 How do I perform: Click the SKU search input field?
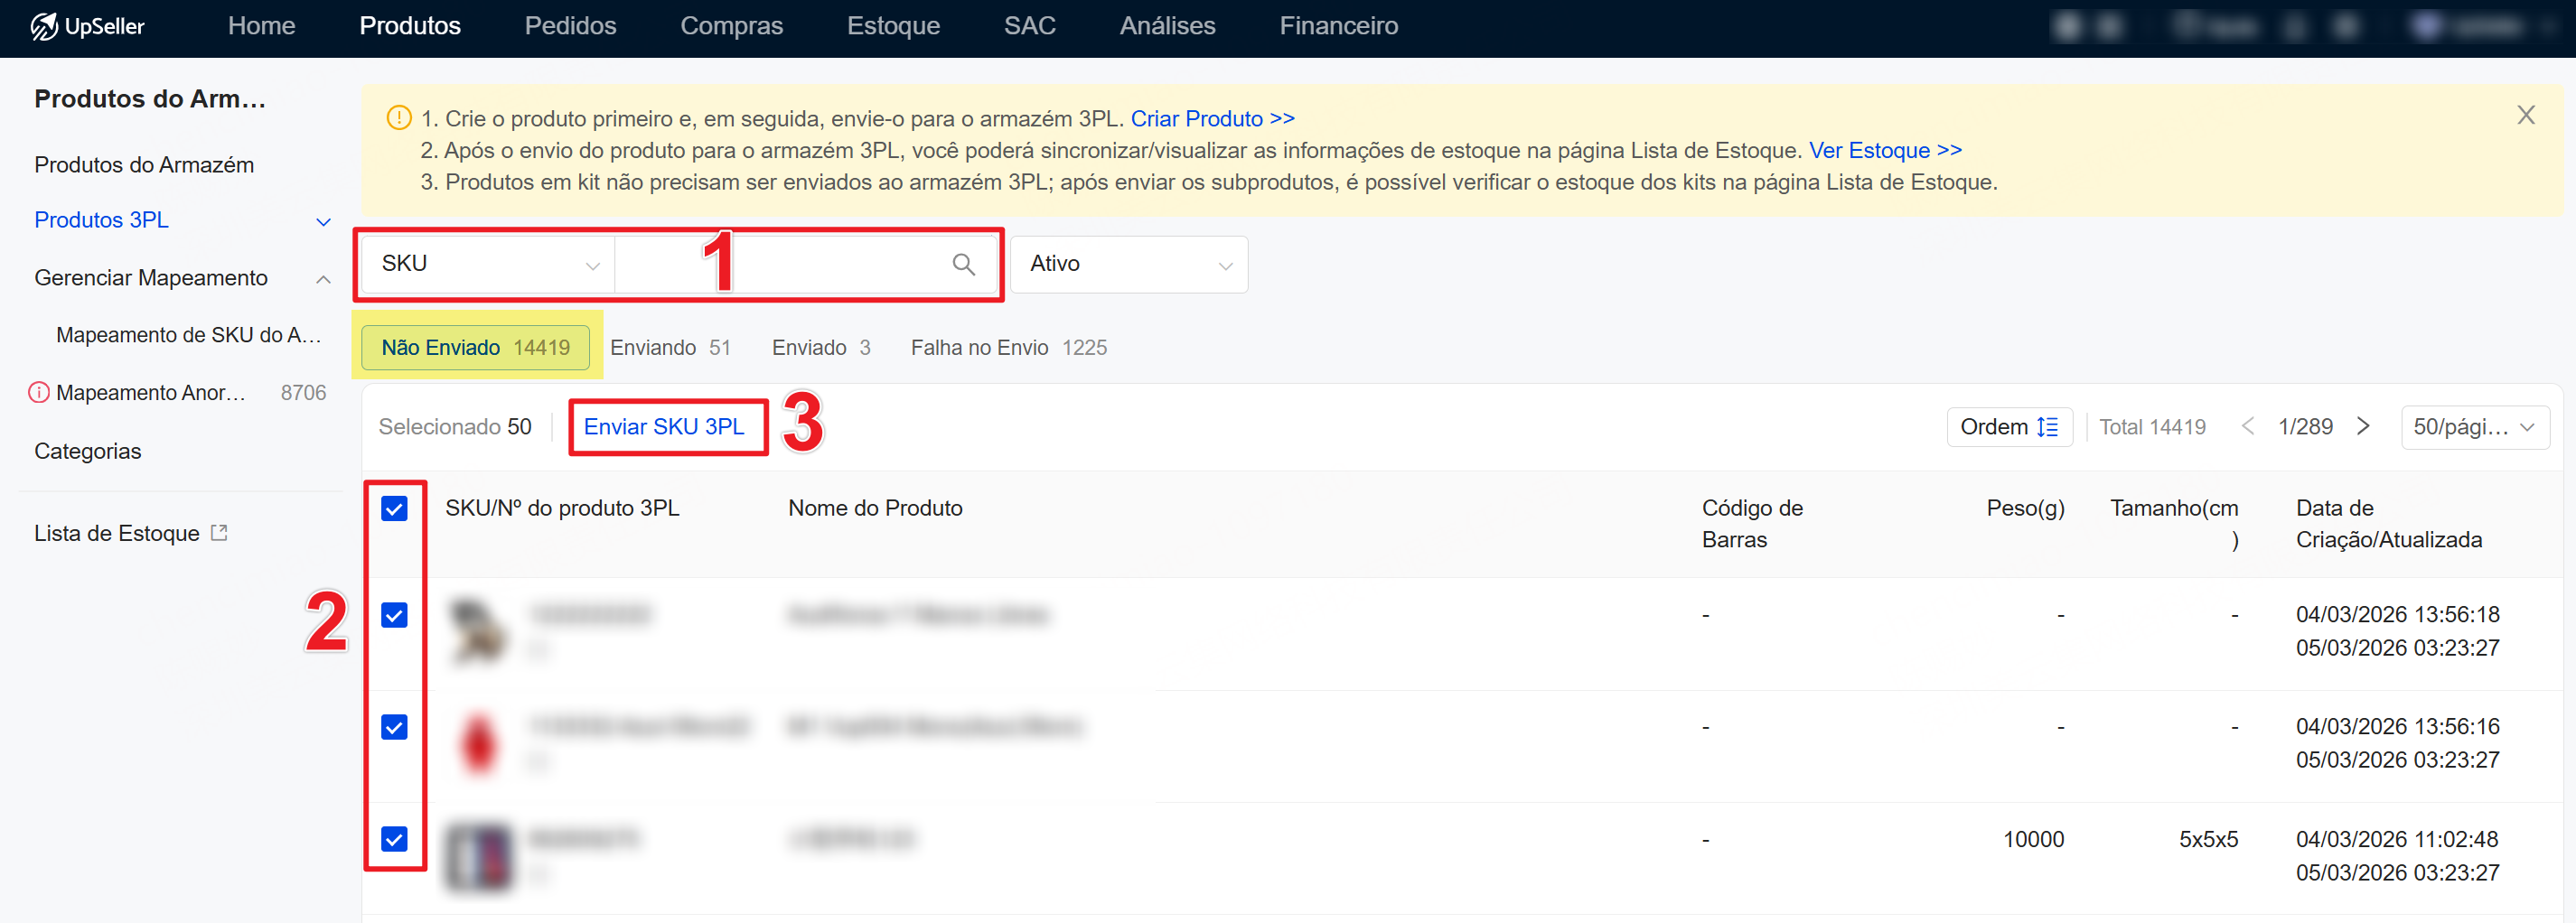pos(780,264)
